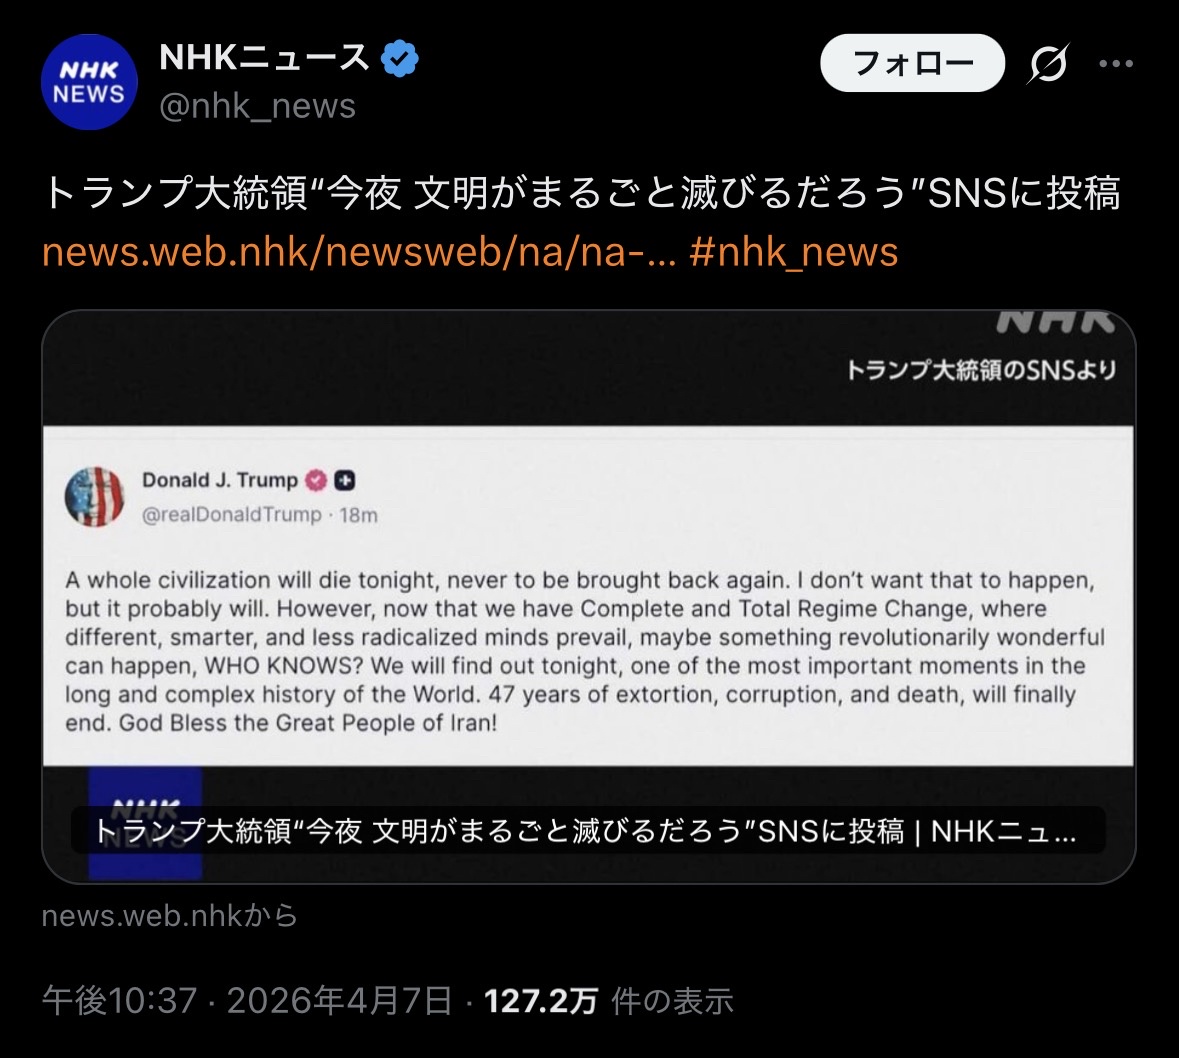Open the NHK NEWS profile avatar
The width and height of the screenshot is (1179, 1058).
pos(89,82)
